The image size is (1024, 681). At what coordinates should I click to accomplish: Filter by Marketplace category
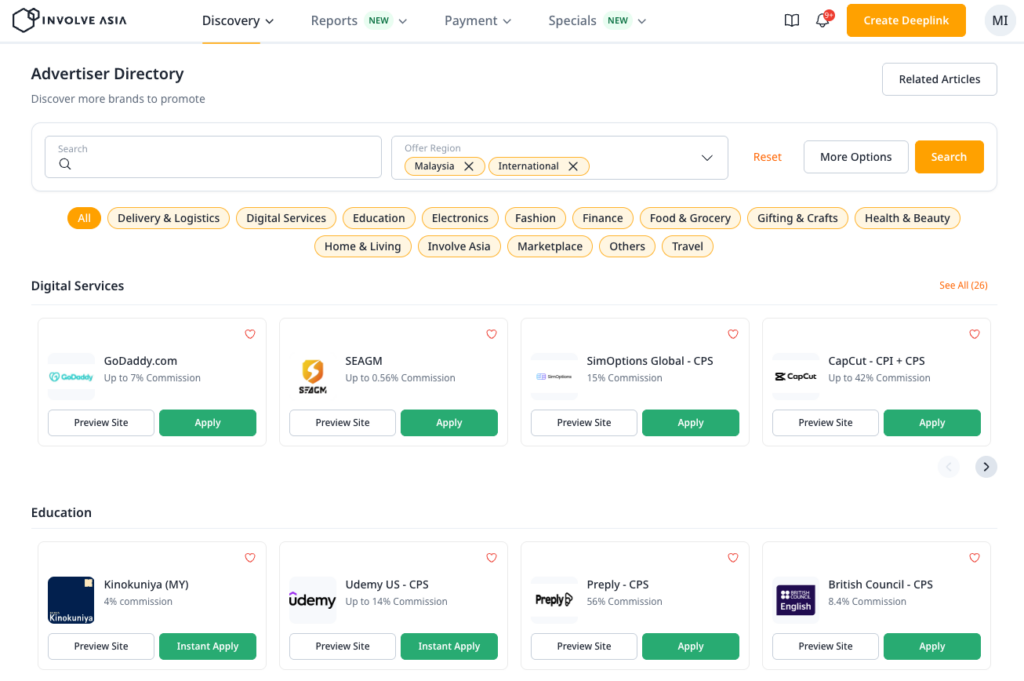tap(550, 246)
